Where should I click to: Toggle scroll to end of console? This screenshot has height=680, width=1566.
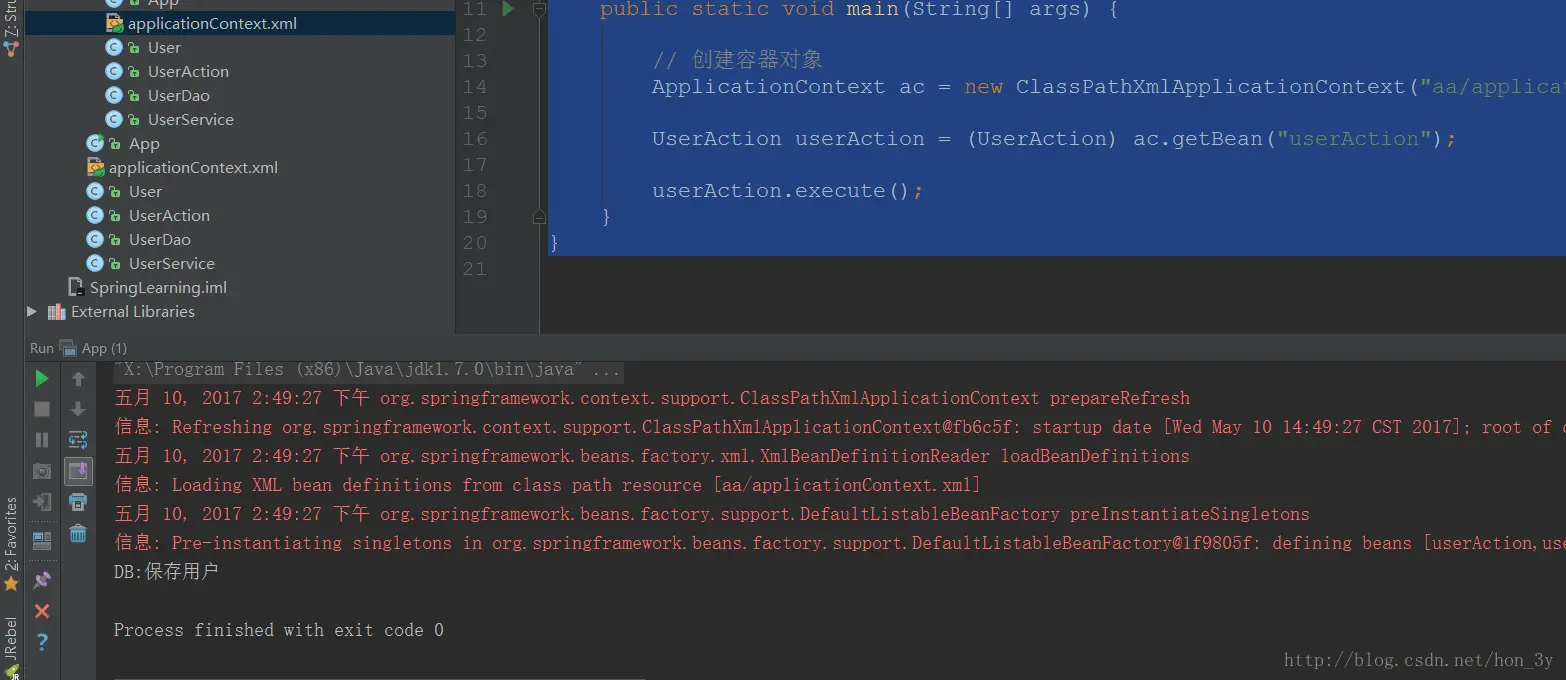(78, 471)
